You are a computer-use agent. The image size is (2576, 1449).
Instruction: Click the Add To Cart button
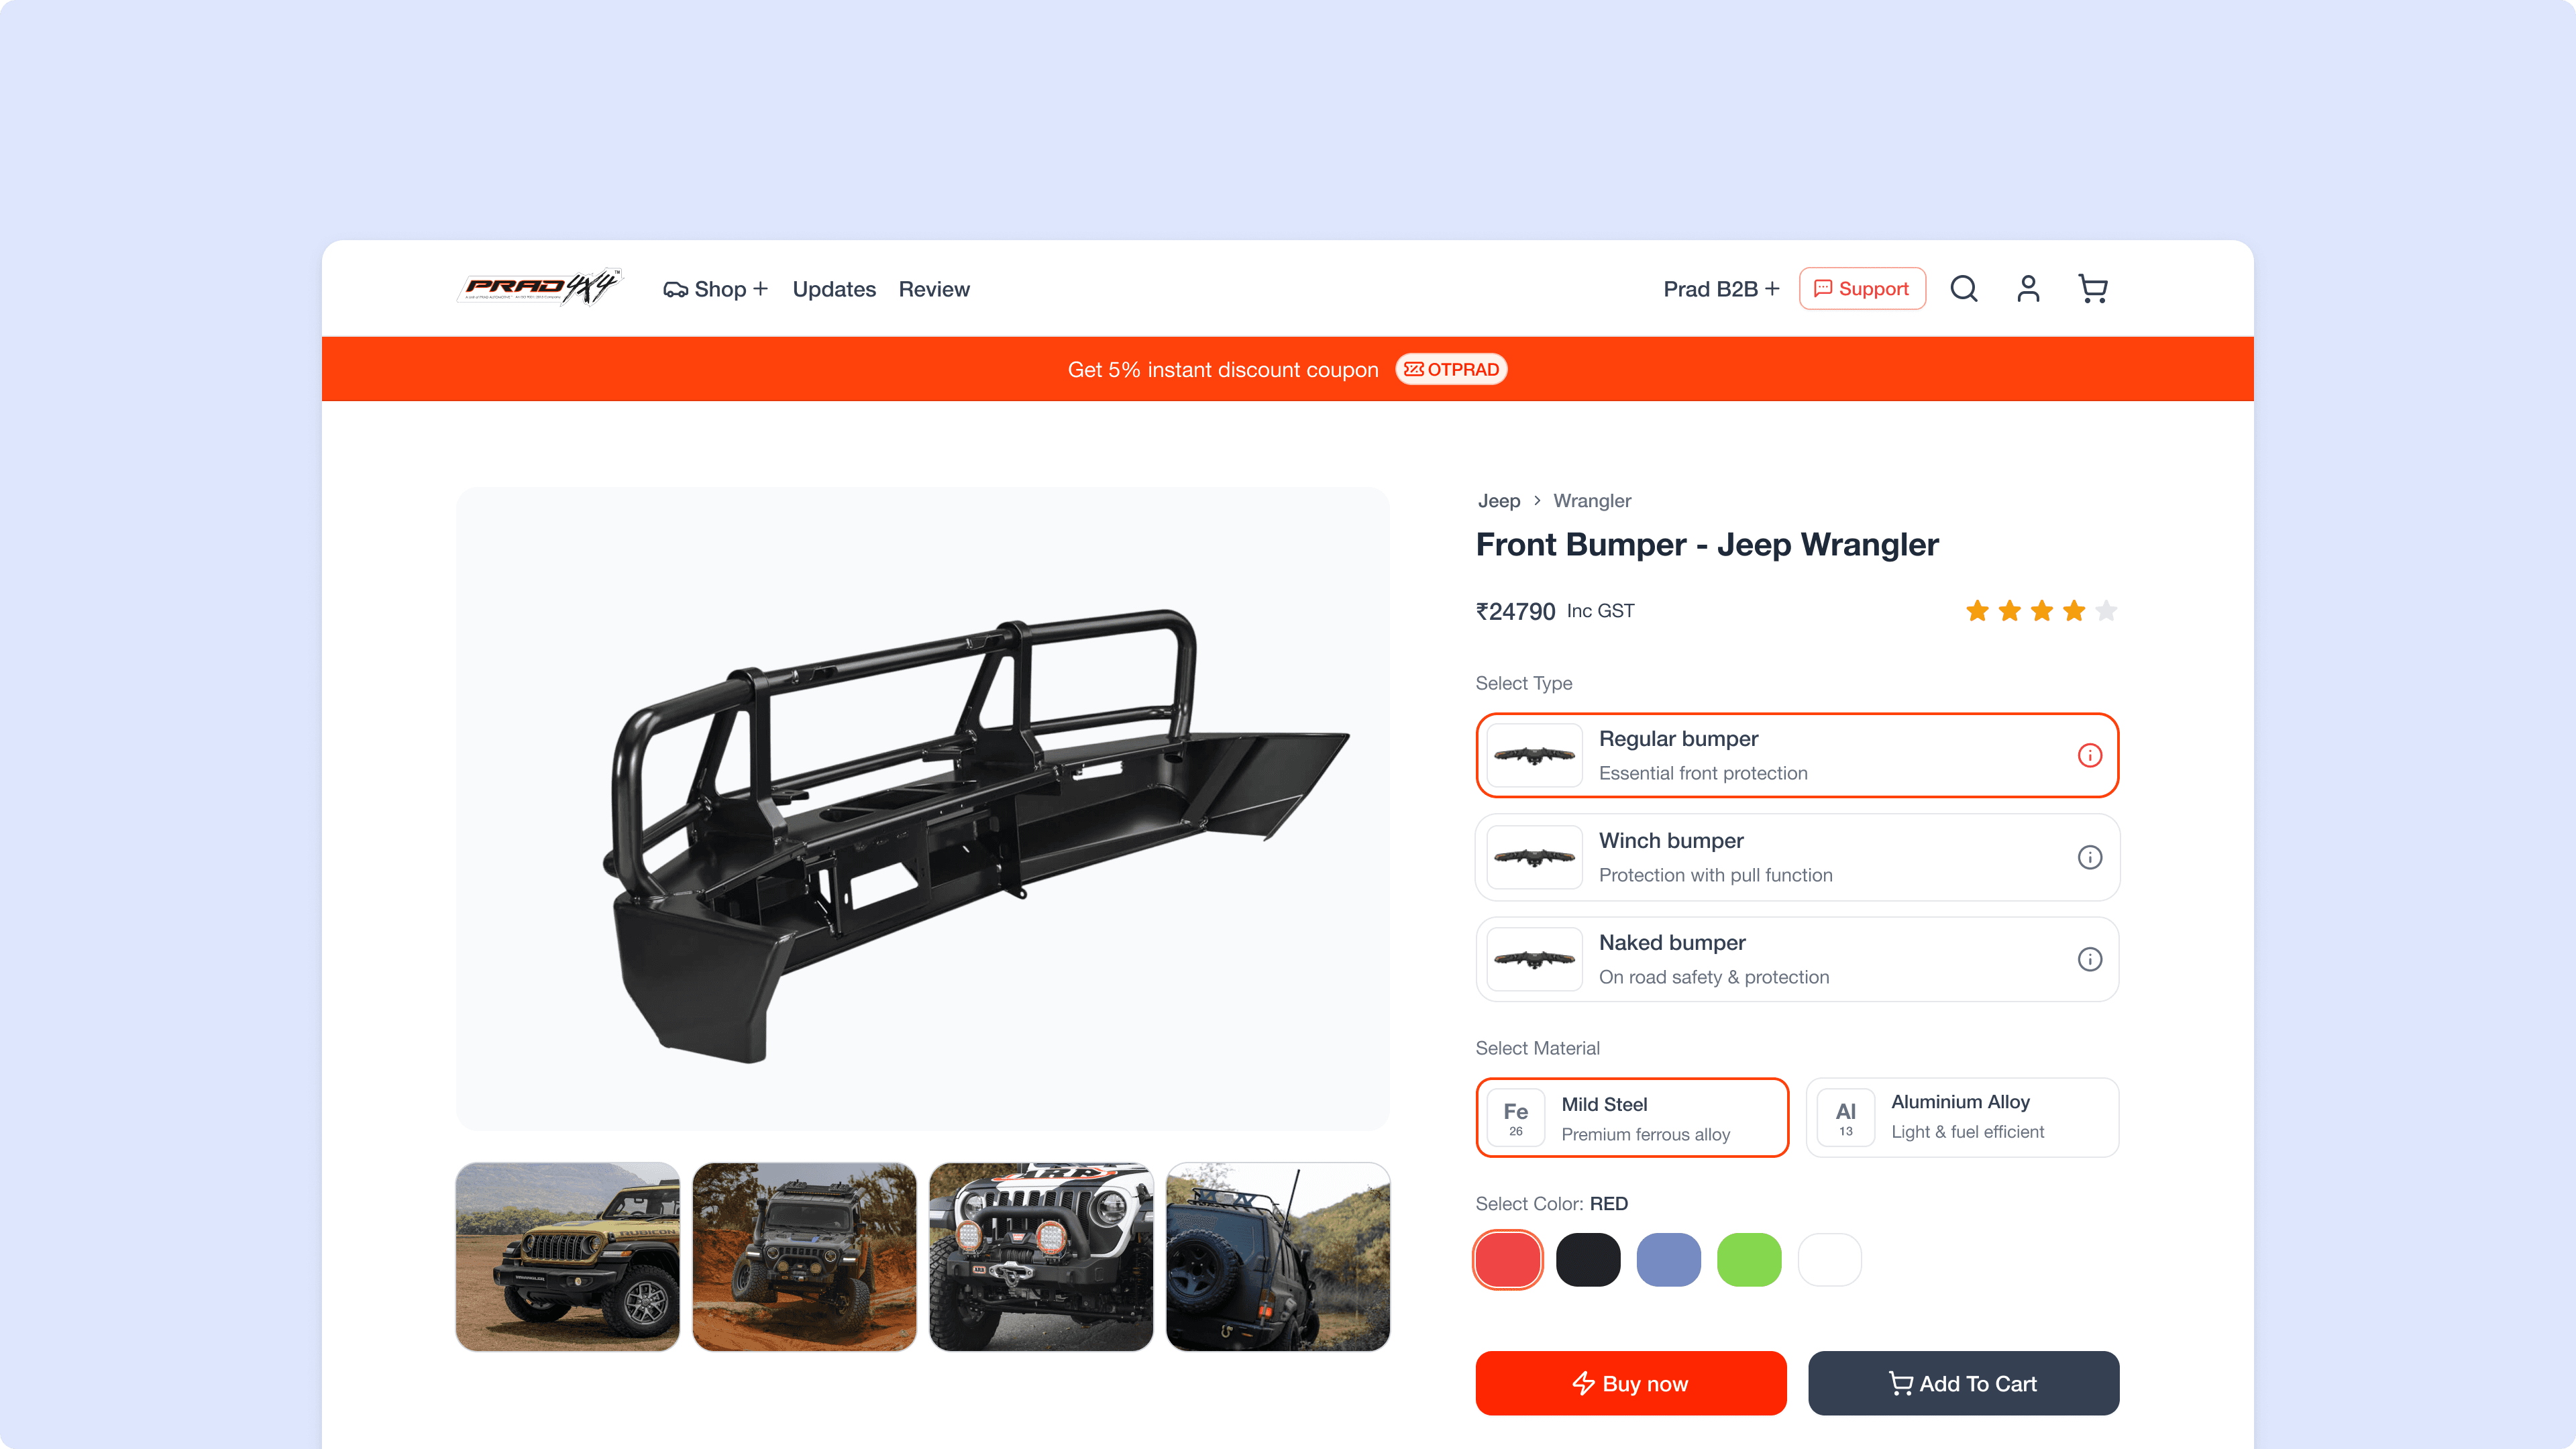coord(1963,1383)
